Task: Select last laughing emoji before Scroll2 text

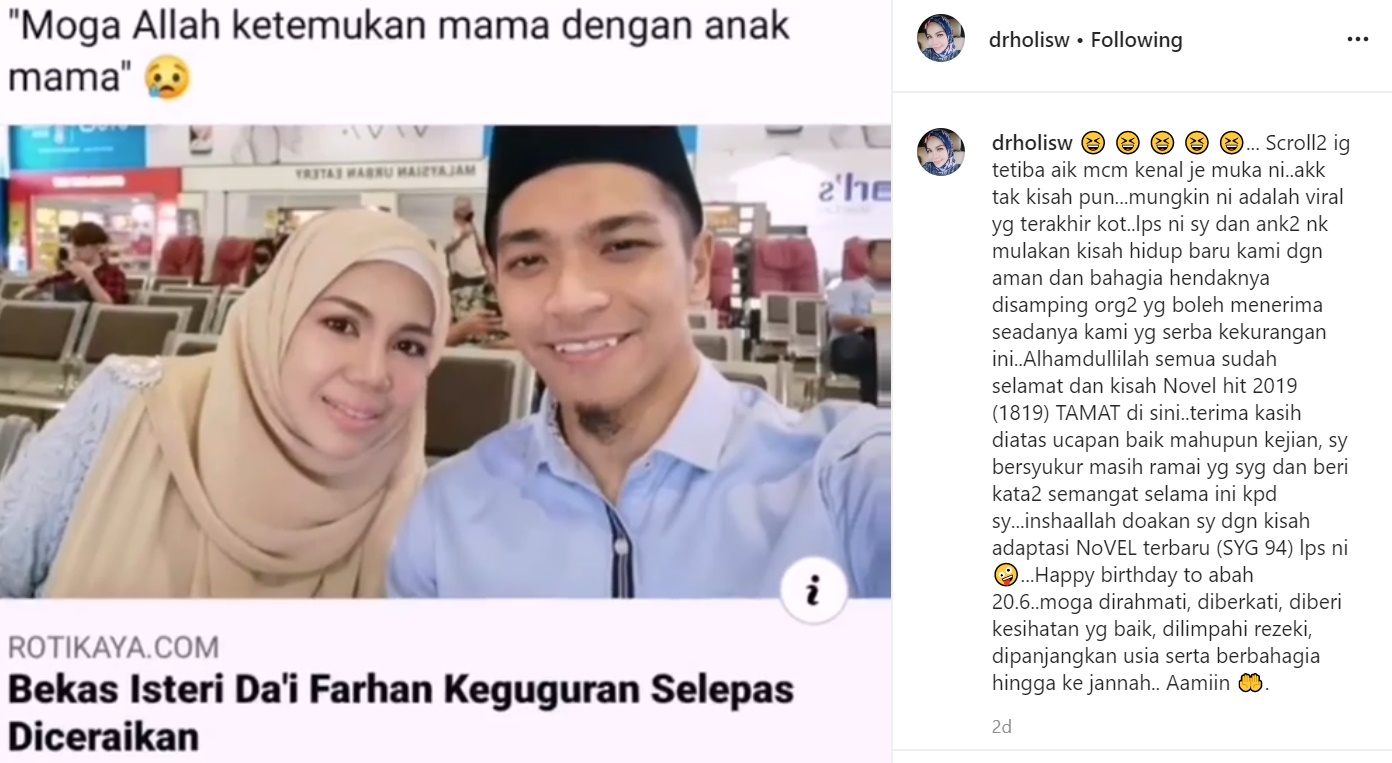Action: tap(1231, 143)
